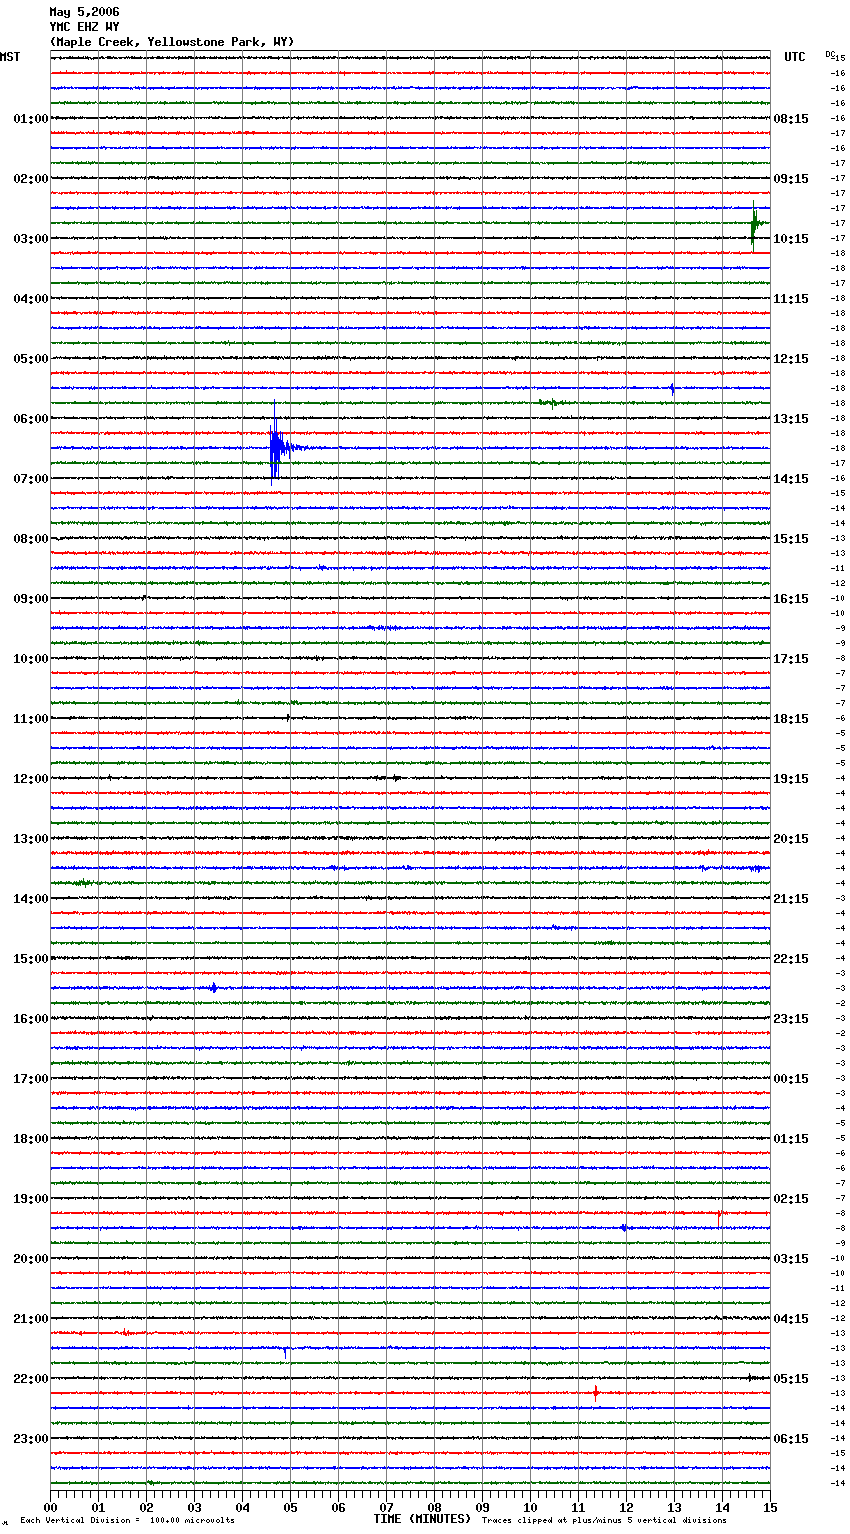Click the '06:15' UTC time label
Screen dimensions: 850x1534
click(x=791, y=1439)
